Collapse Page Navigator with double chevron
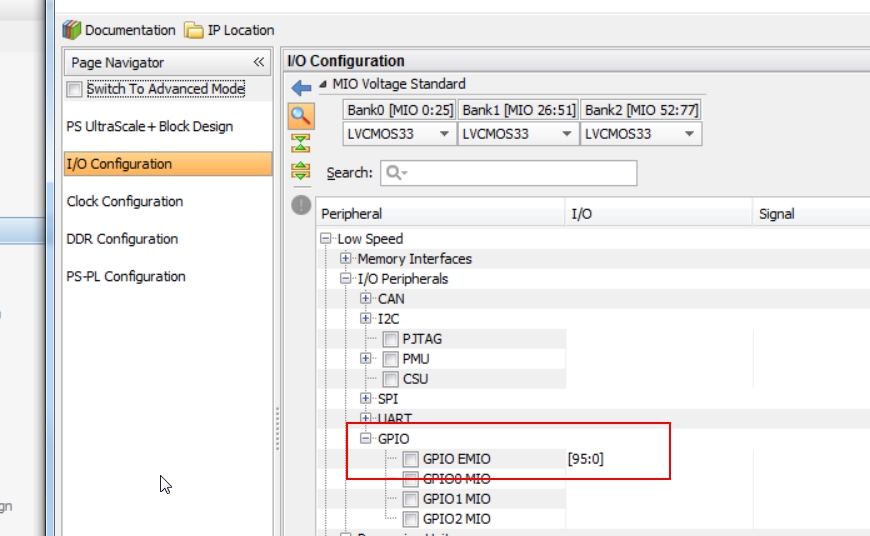The height and width of the screenshot is (536, 870). click(x=258, y=62)
